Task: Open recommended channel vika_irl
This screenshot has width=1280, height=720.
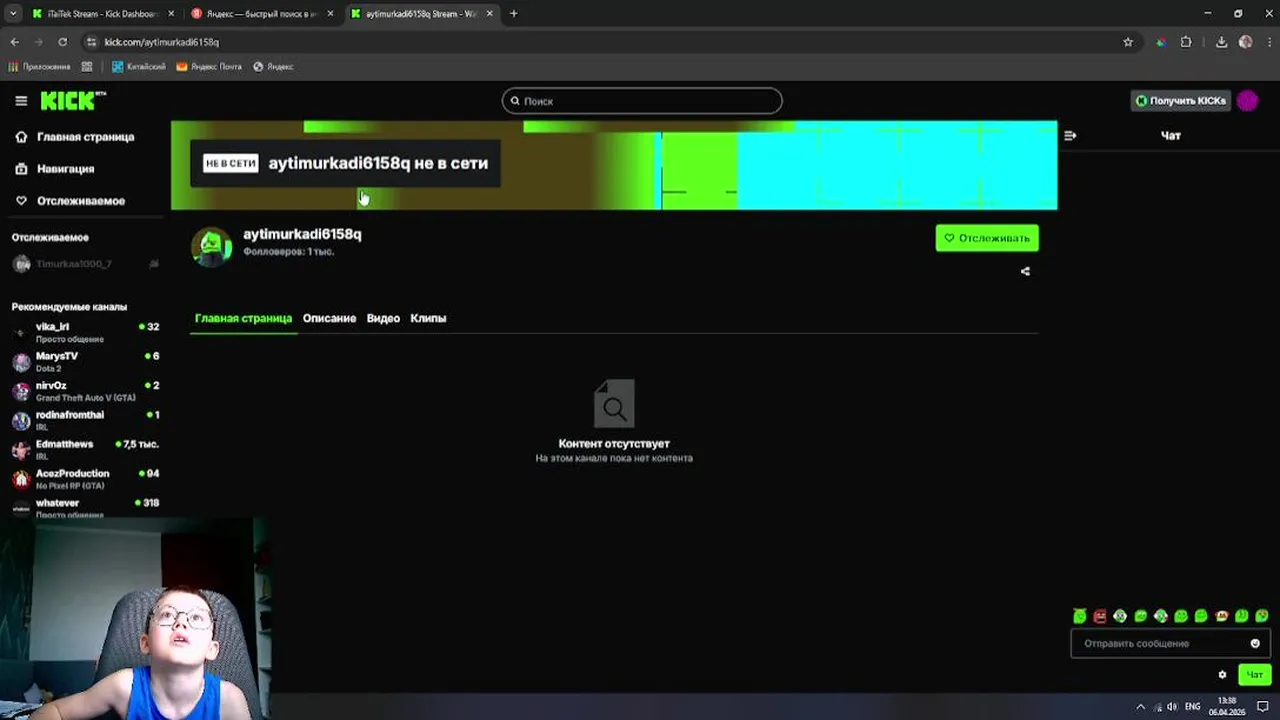Action: [x=85, y=332]
